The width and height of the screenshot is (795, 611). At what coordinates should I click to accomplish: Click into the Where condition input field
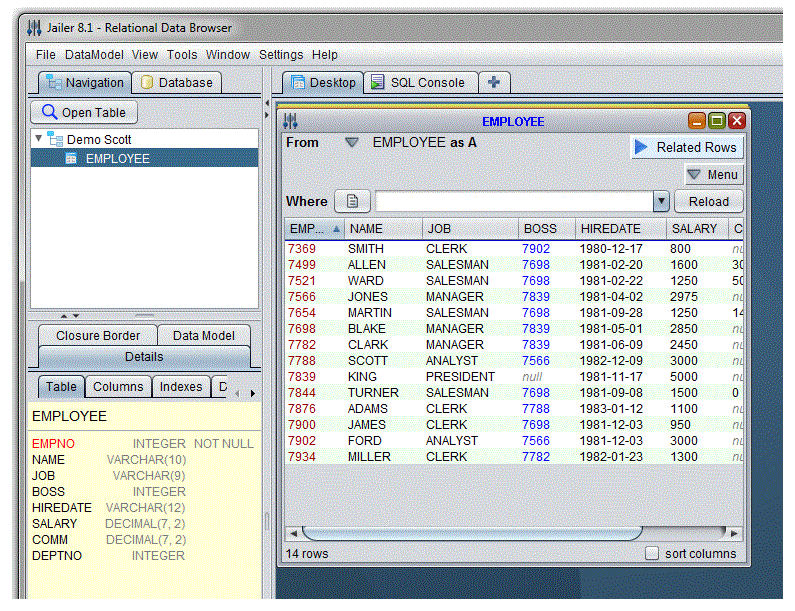click(513, 202)
